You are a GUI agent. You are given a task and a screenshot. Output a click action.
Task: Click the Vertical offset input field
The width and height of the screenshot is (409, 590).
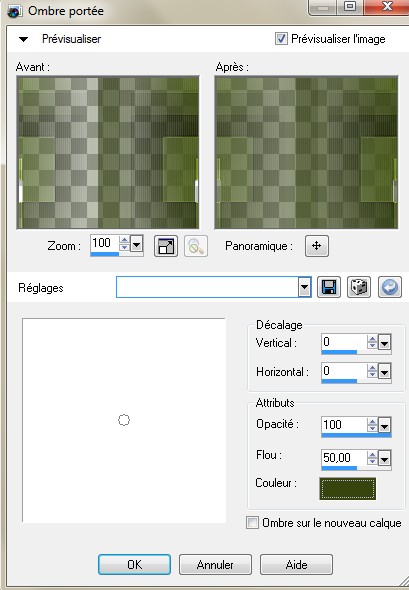344,342
